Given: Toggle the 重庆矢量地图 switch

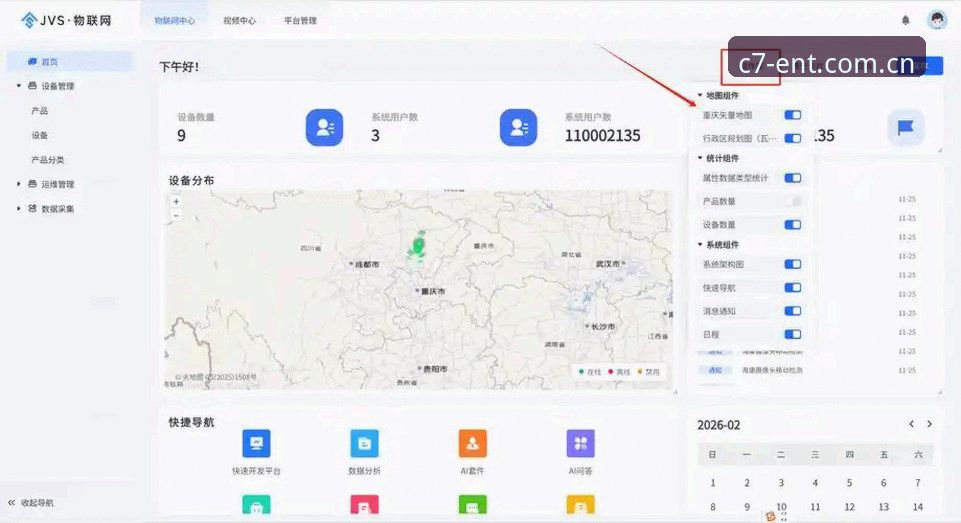Looking at the screenshot, I should 792,115.
